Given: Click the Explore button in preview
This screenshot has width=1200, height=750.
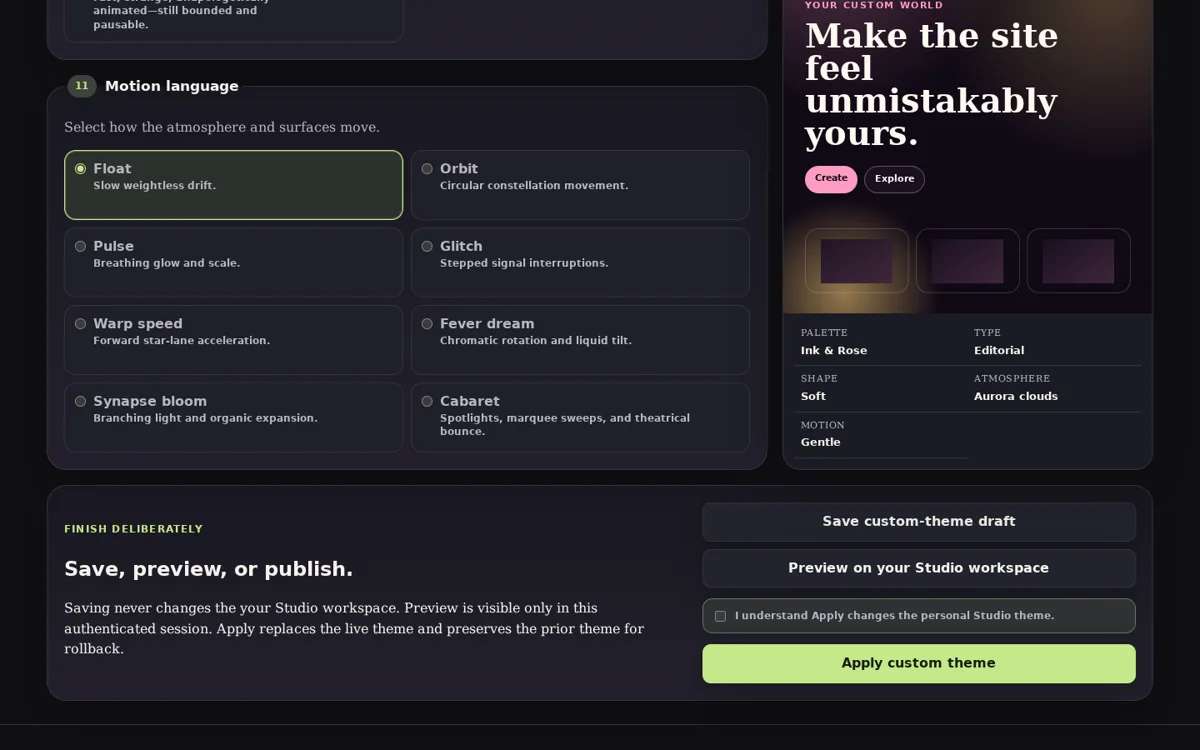Looking at the screenshot, I should [894, 179].
